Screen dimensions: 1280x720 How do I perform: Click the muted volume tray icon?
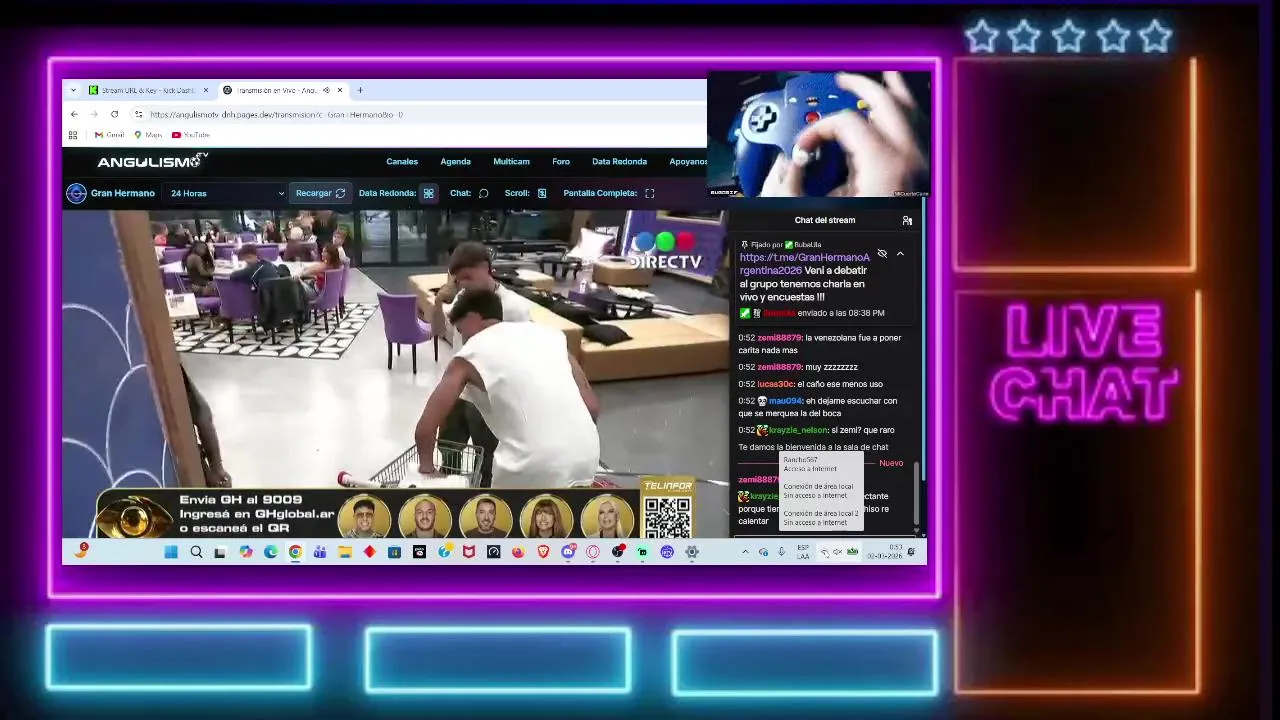pyautogui.click(x=838, y=552)
